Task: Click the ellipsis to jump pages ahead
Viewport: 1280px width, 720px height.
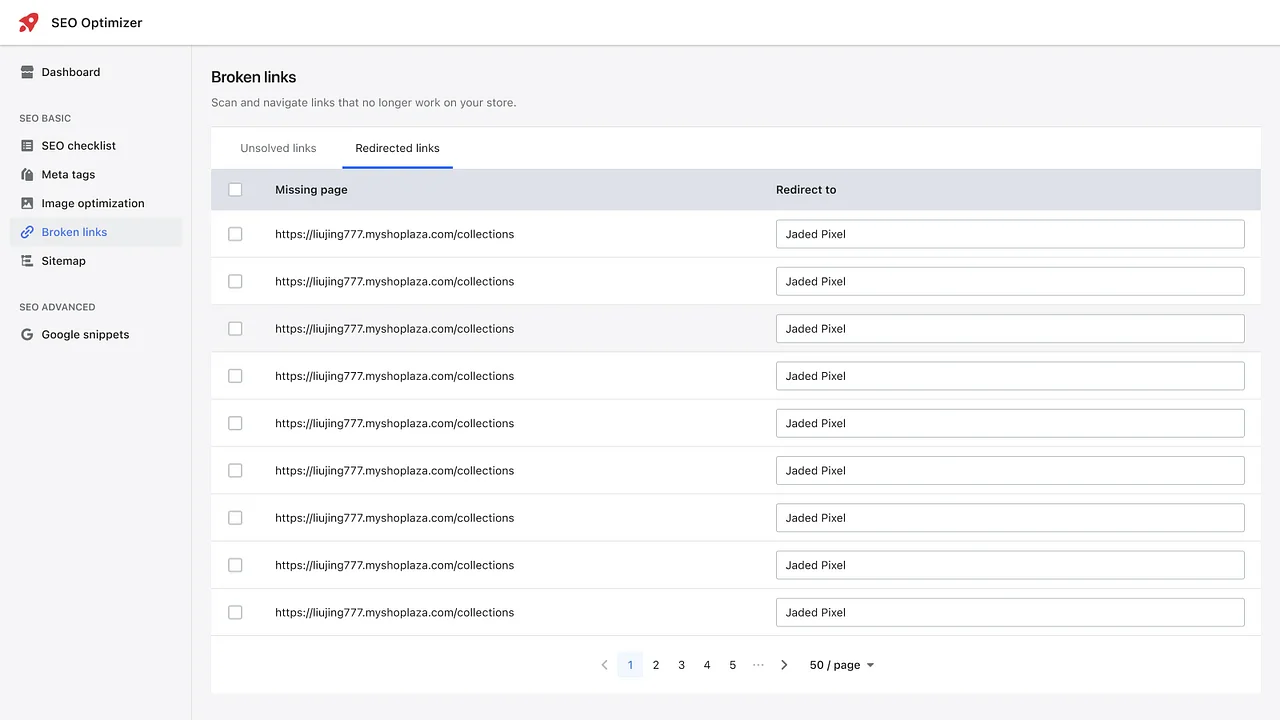Action: (x=758, y=665)
